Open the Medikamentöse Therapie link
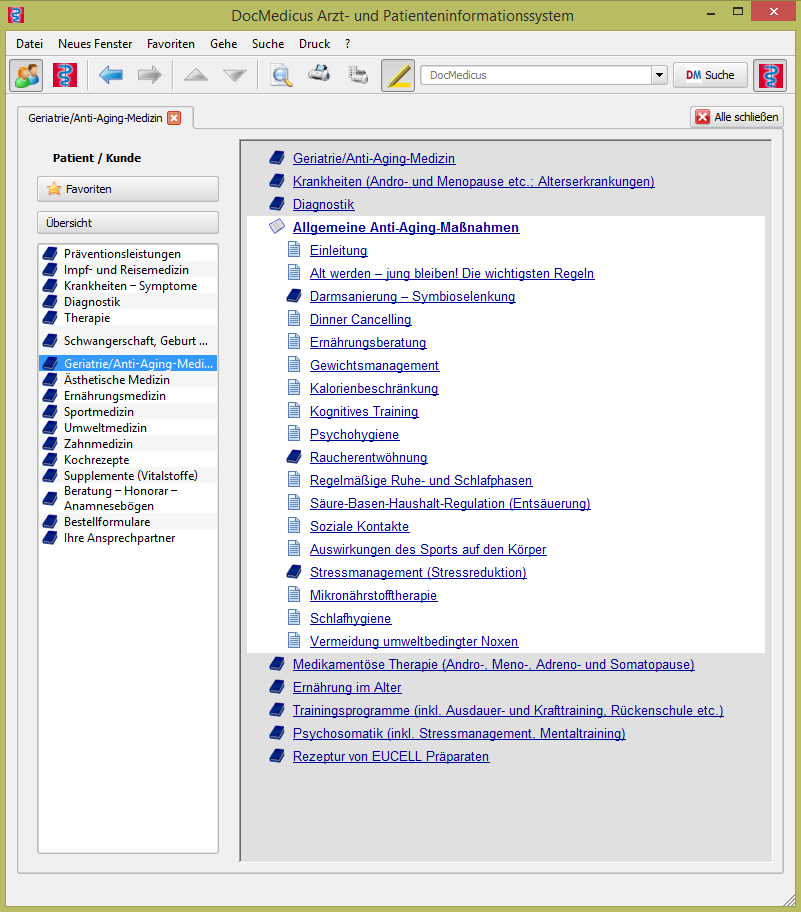Image resolution: width=801 pixels, height=912 pixels. [x=493, y=664]
